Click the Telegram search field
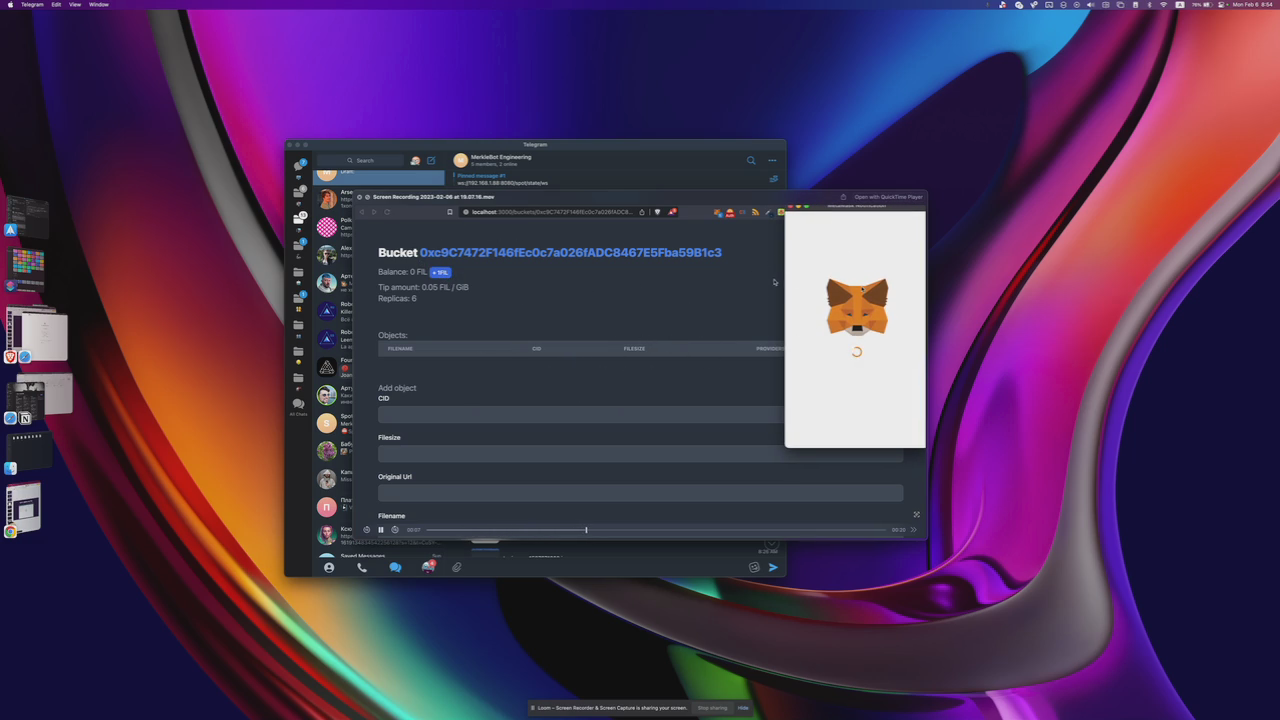Viewport: 1280px width, 720px height. [x=361, y=160]
